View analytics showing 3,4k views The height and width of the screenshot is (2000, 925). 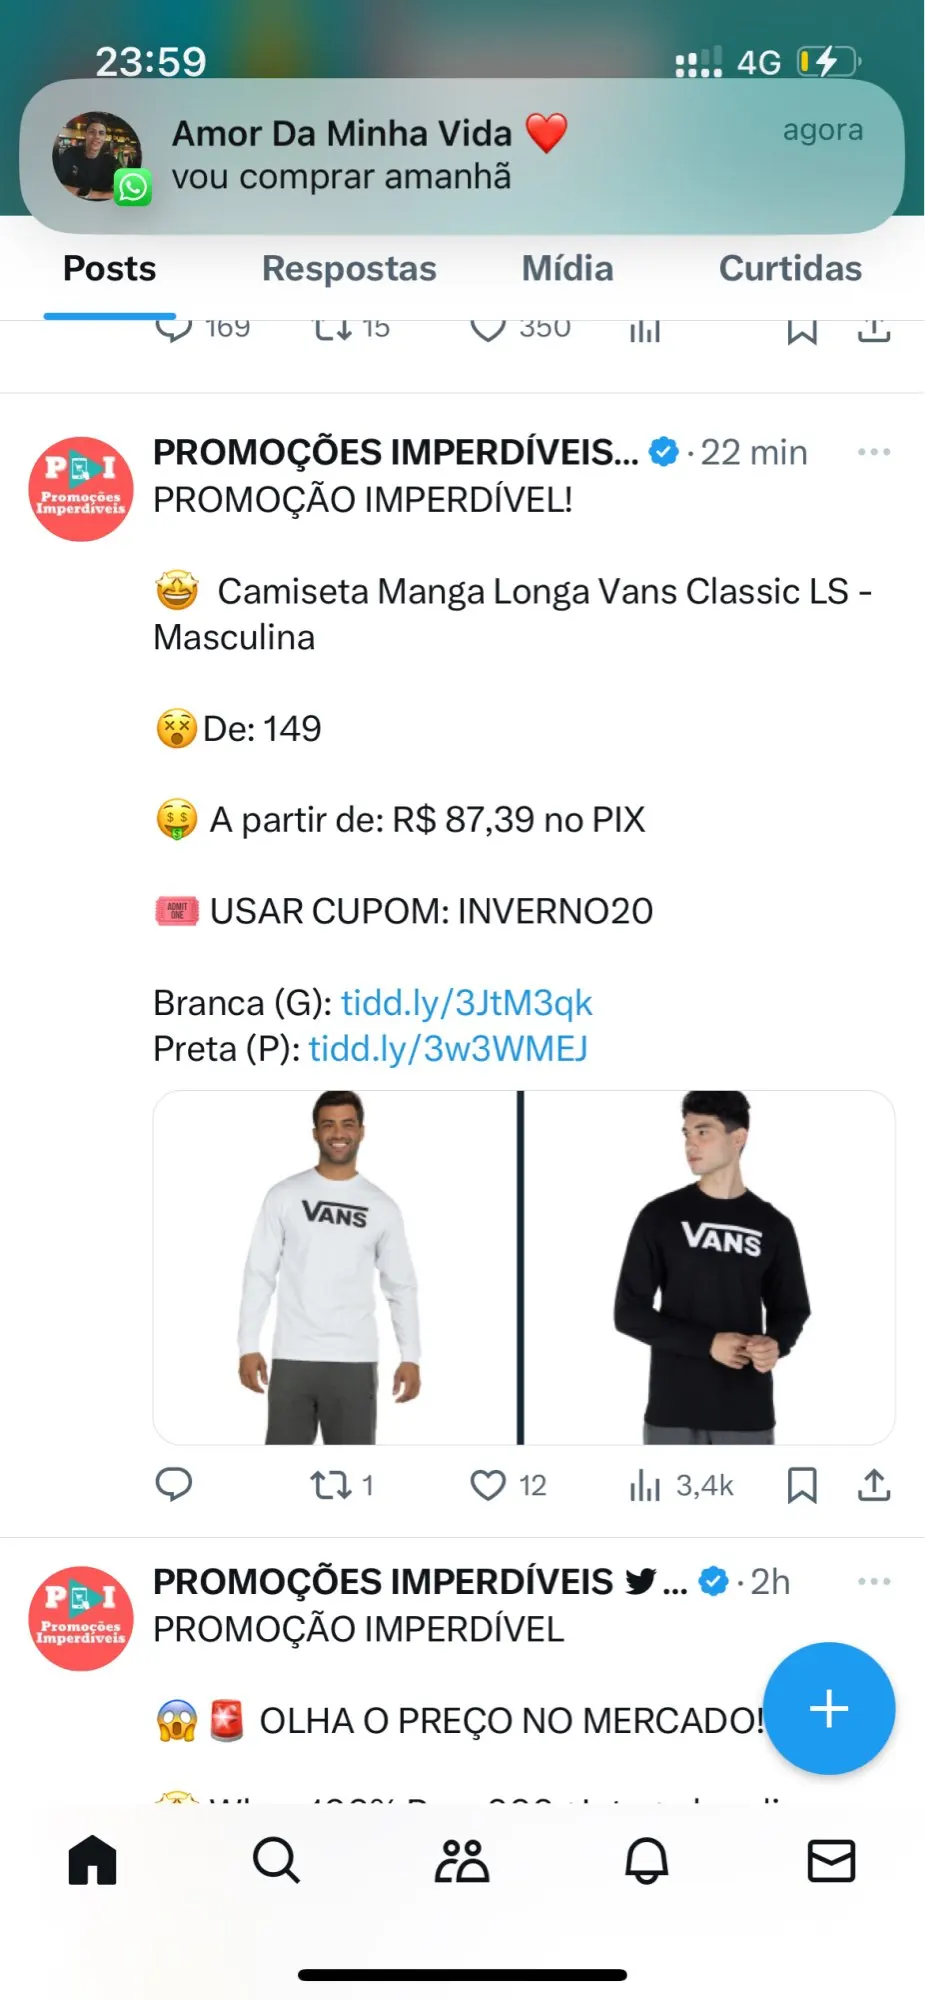pos(681,1485)
